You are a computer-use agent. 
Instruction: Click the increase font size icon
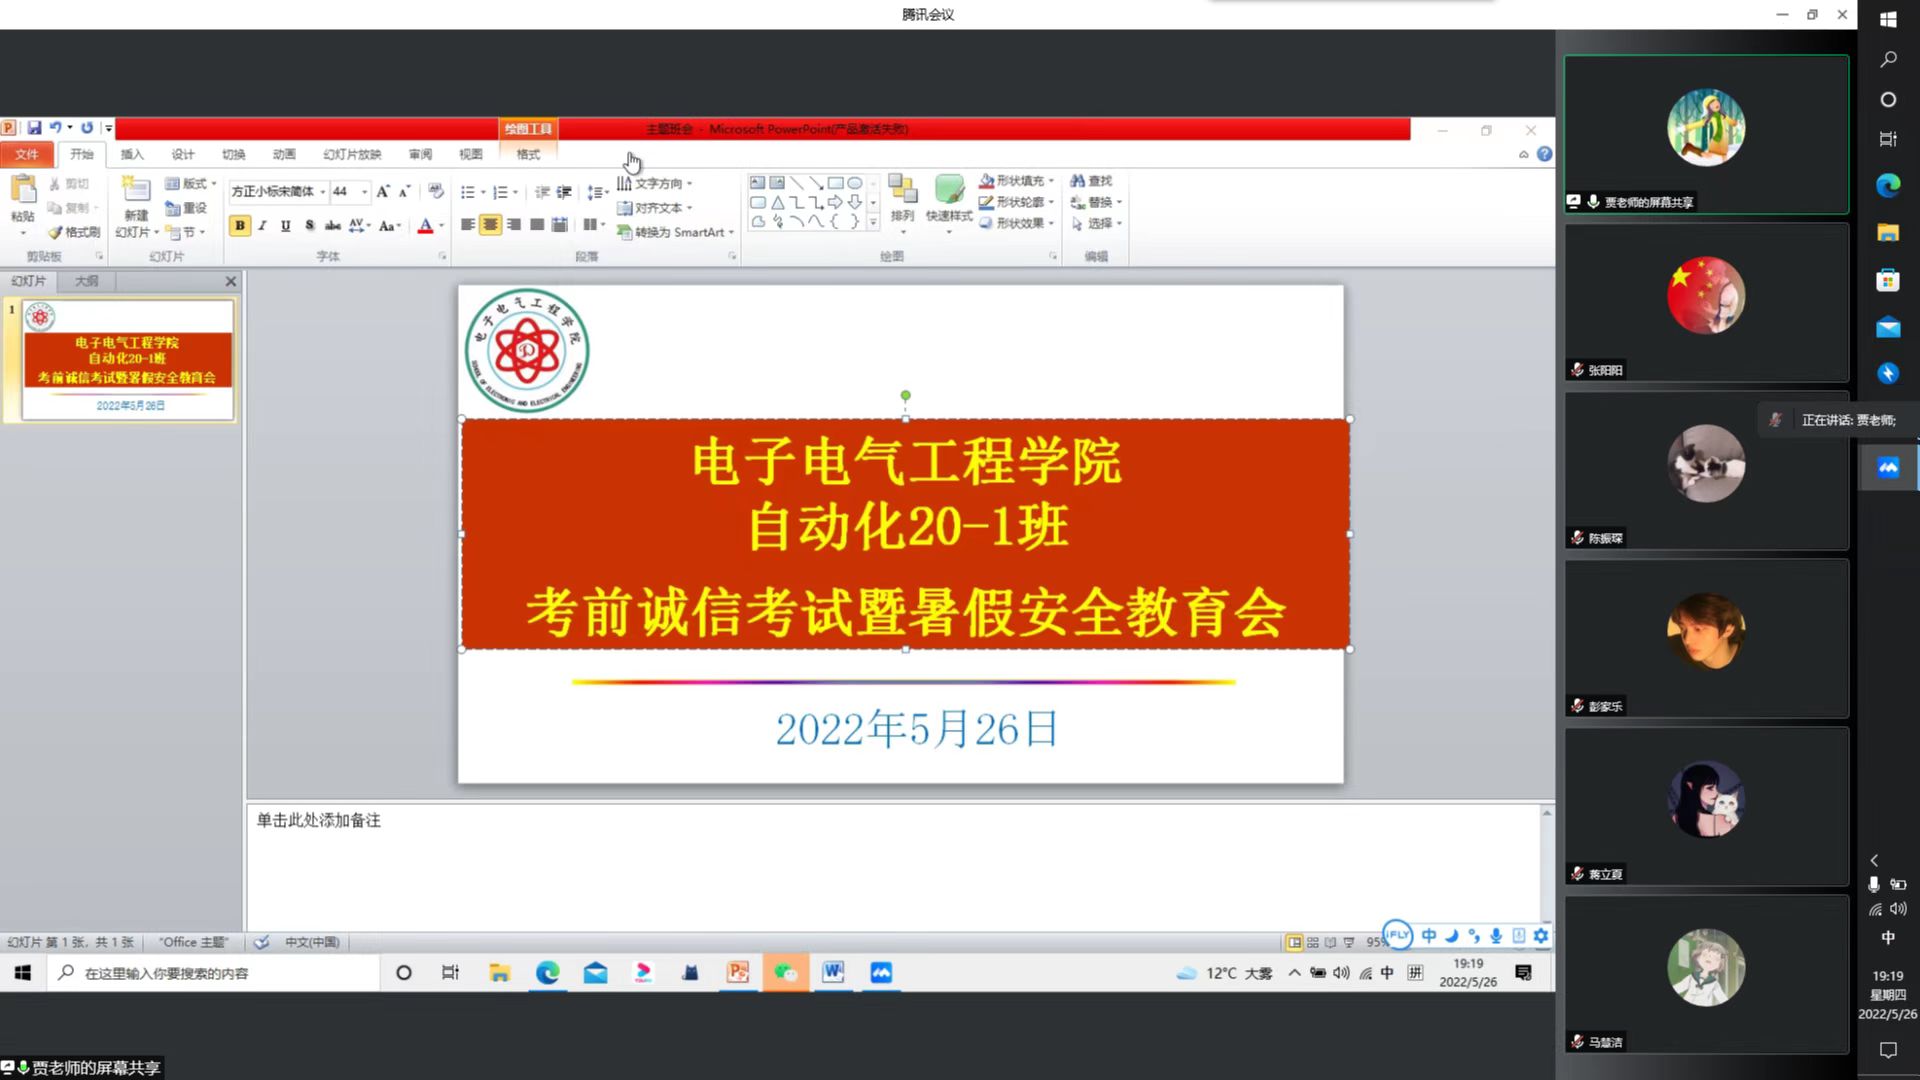(x=383, y=191)
